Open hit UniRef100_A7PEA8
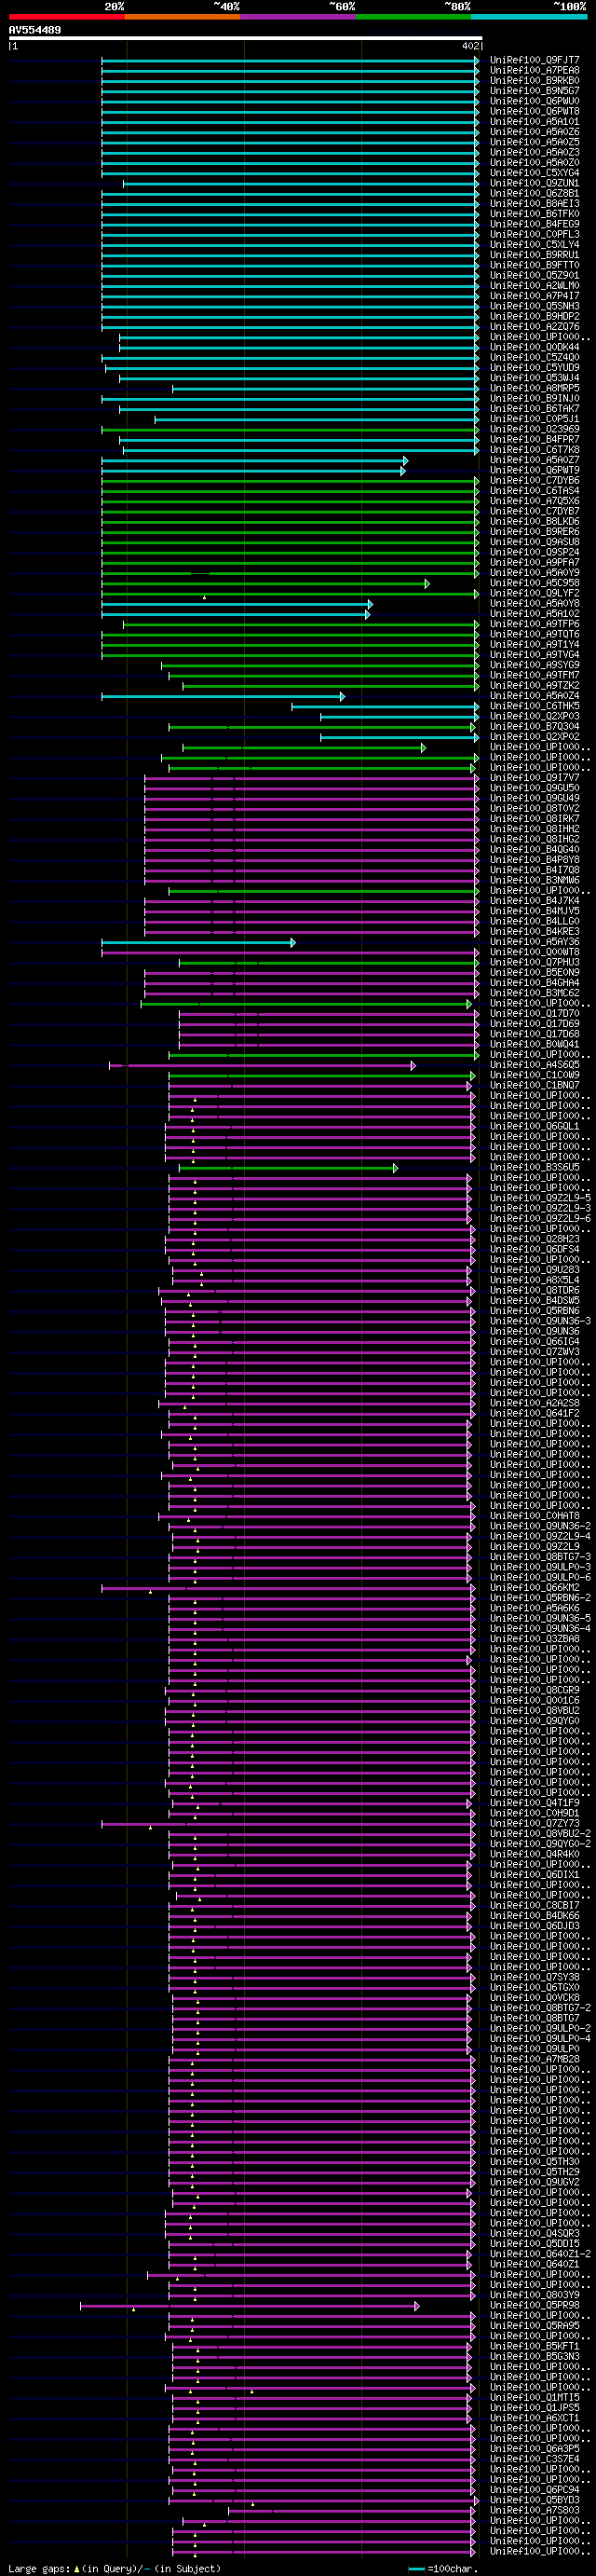596x2576 pixels. click(534, 70)
